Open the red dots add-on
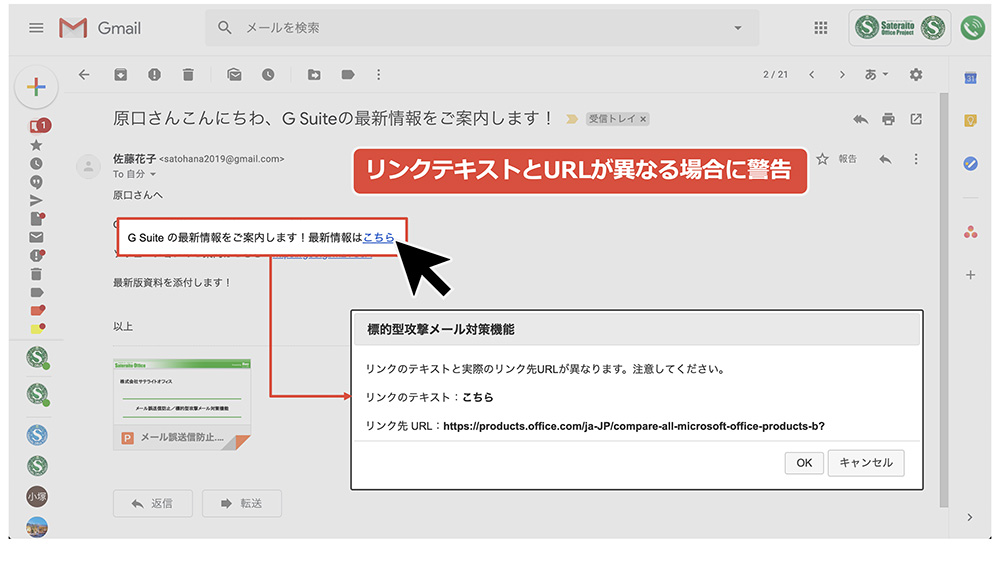The image size is (1000, 570). [x=971, y=232]
